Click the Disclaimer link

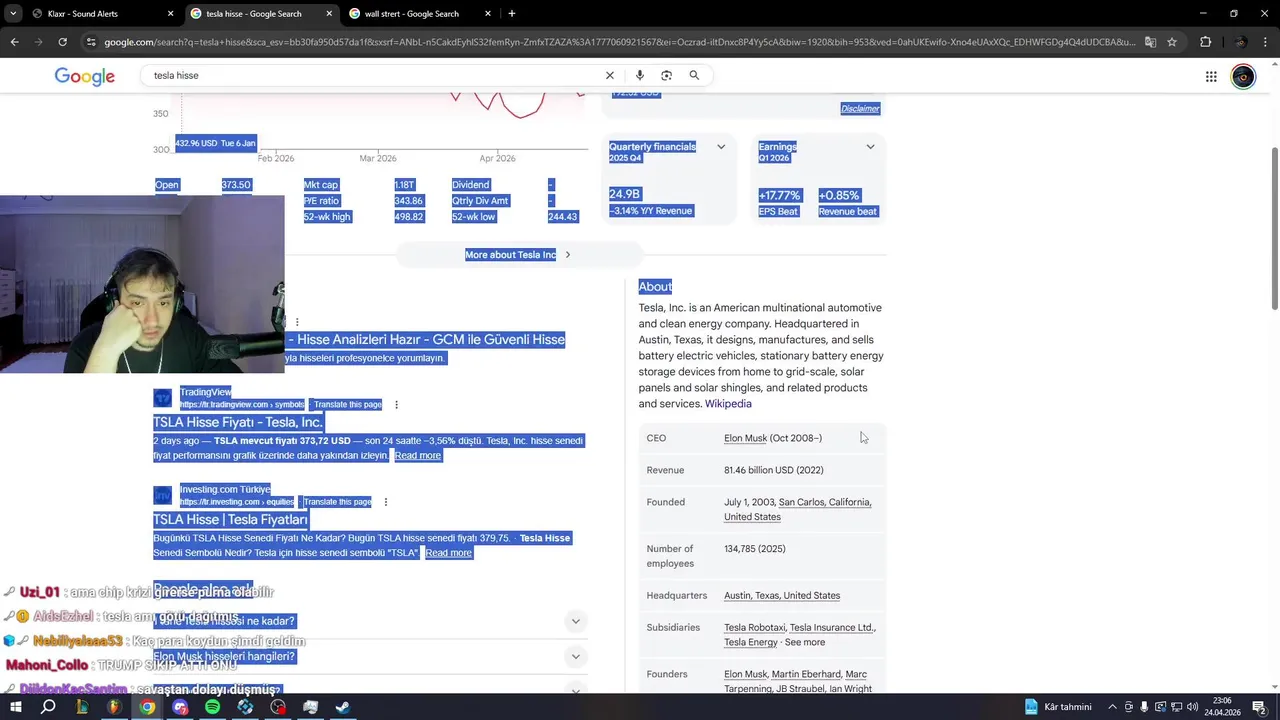860,108
